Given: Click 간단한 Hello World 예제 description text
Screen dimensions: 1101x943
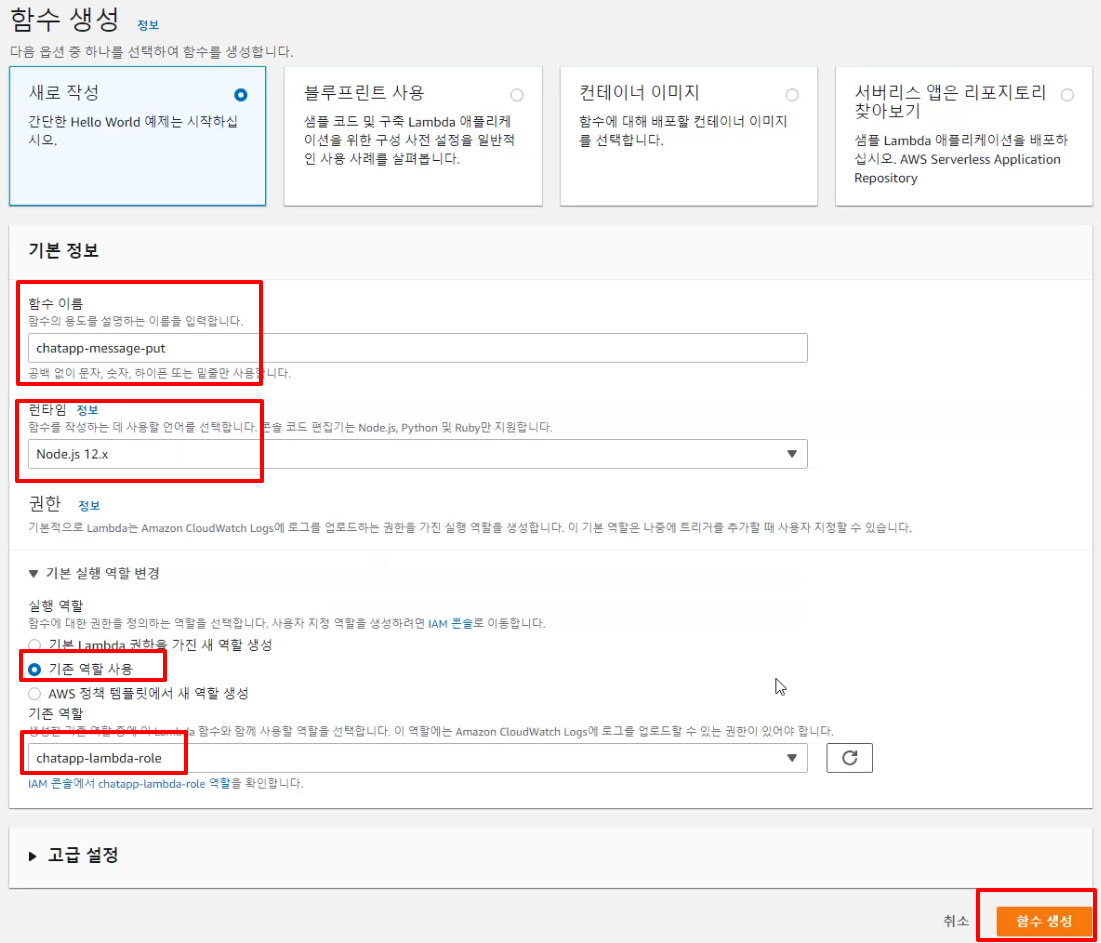Looking at the screenshot, I should pos(133,131).
